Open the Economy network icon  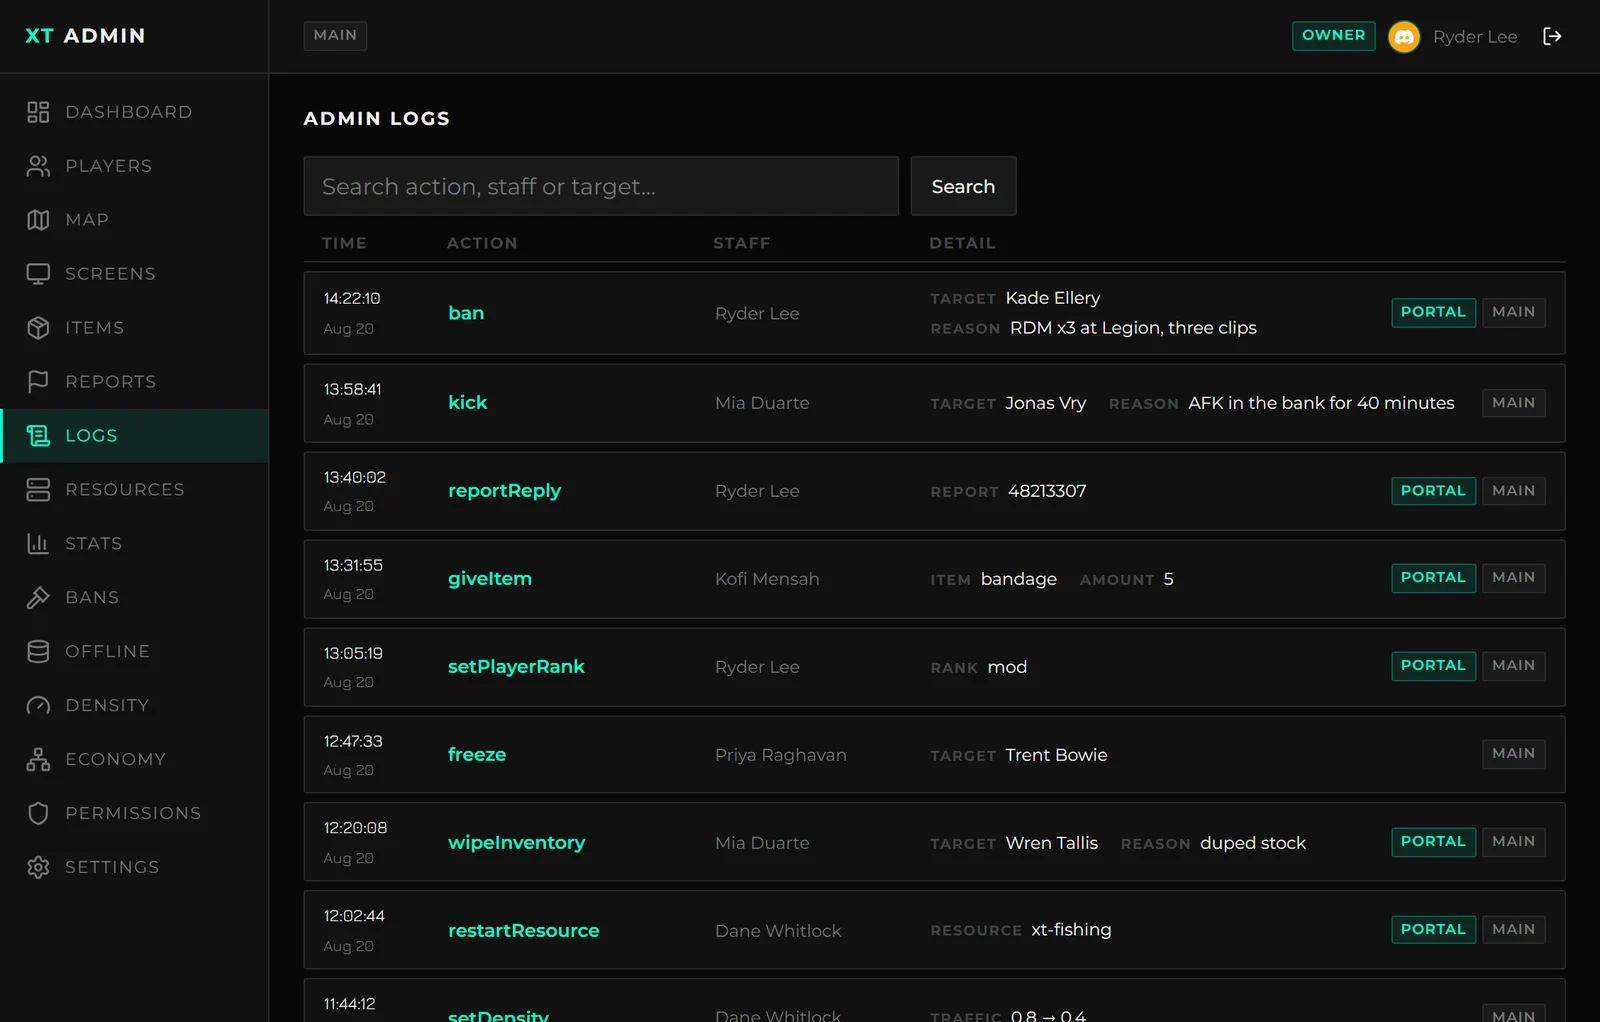pos(38,760)
